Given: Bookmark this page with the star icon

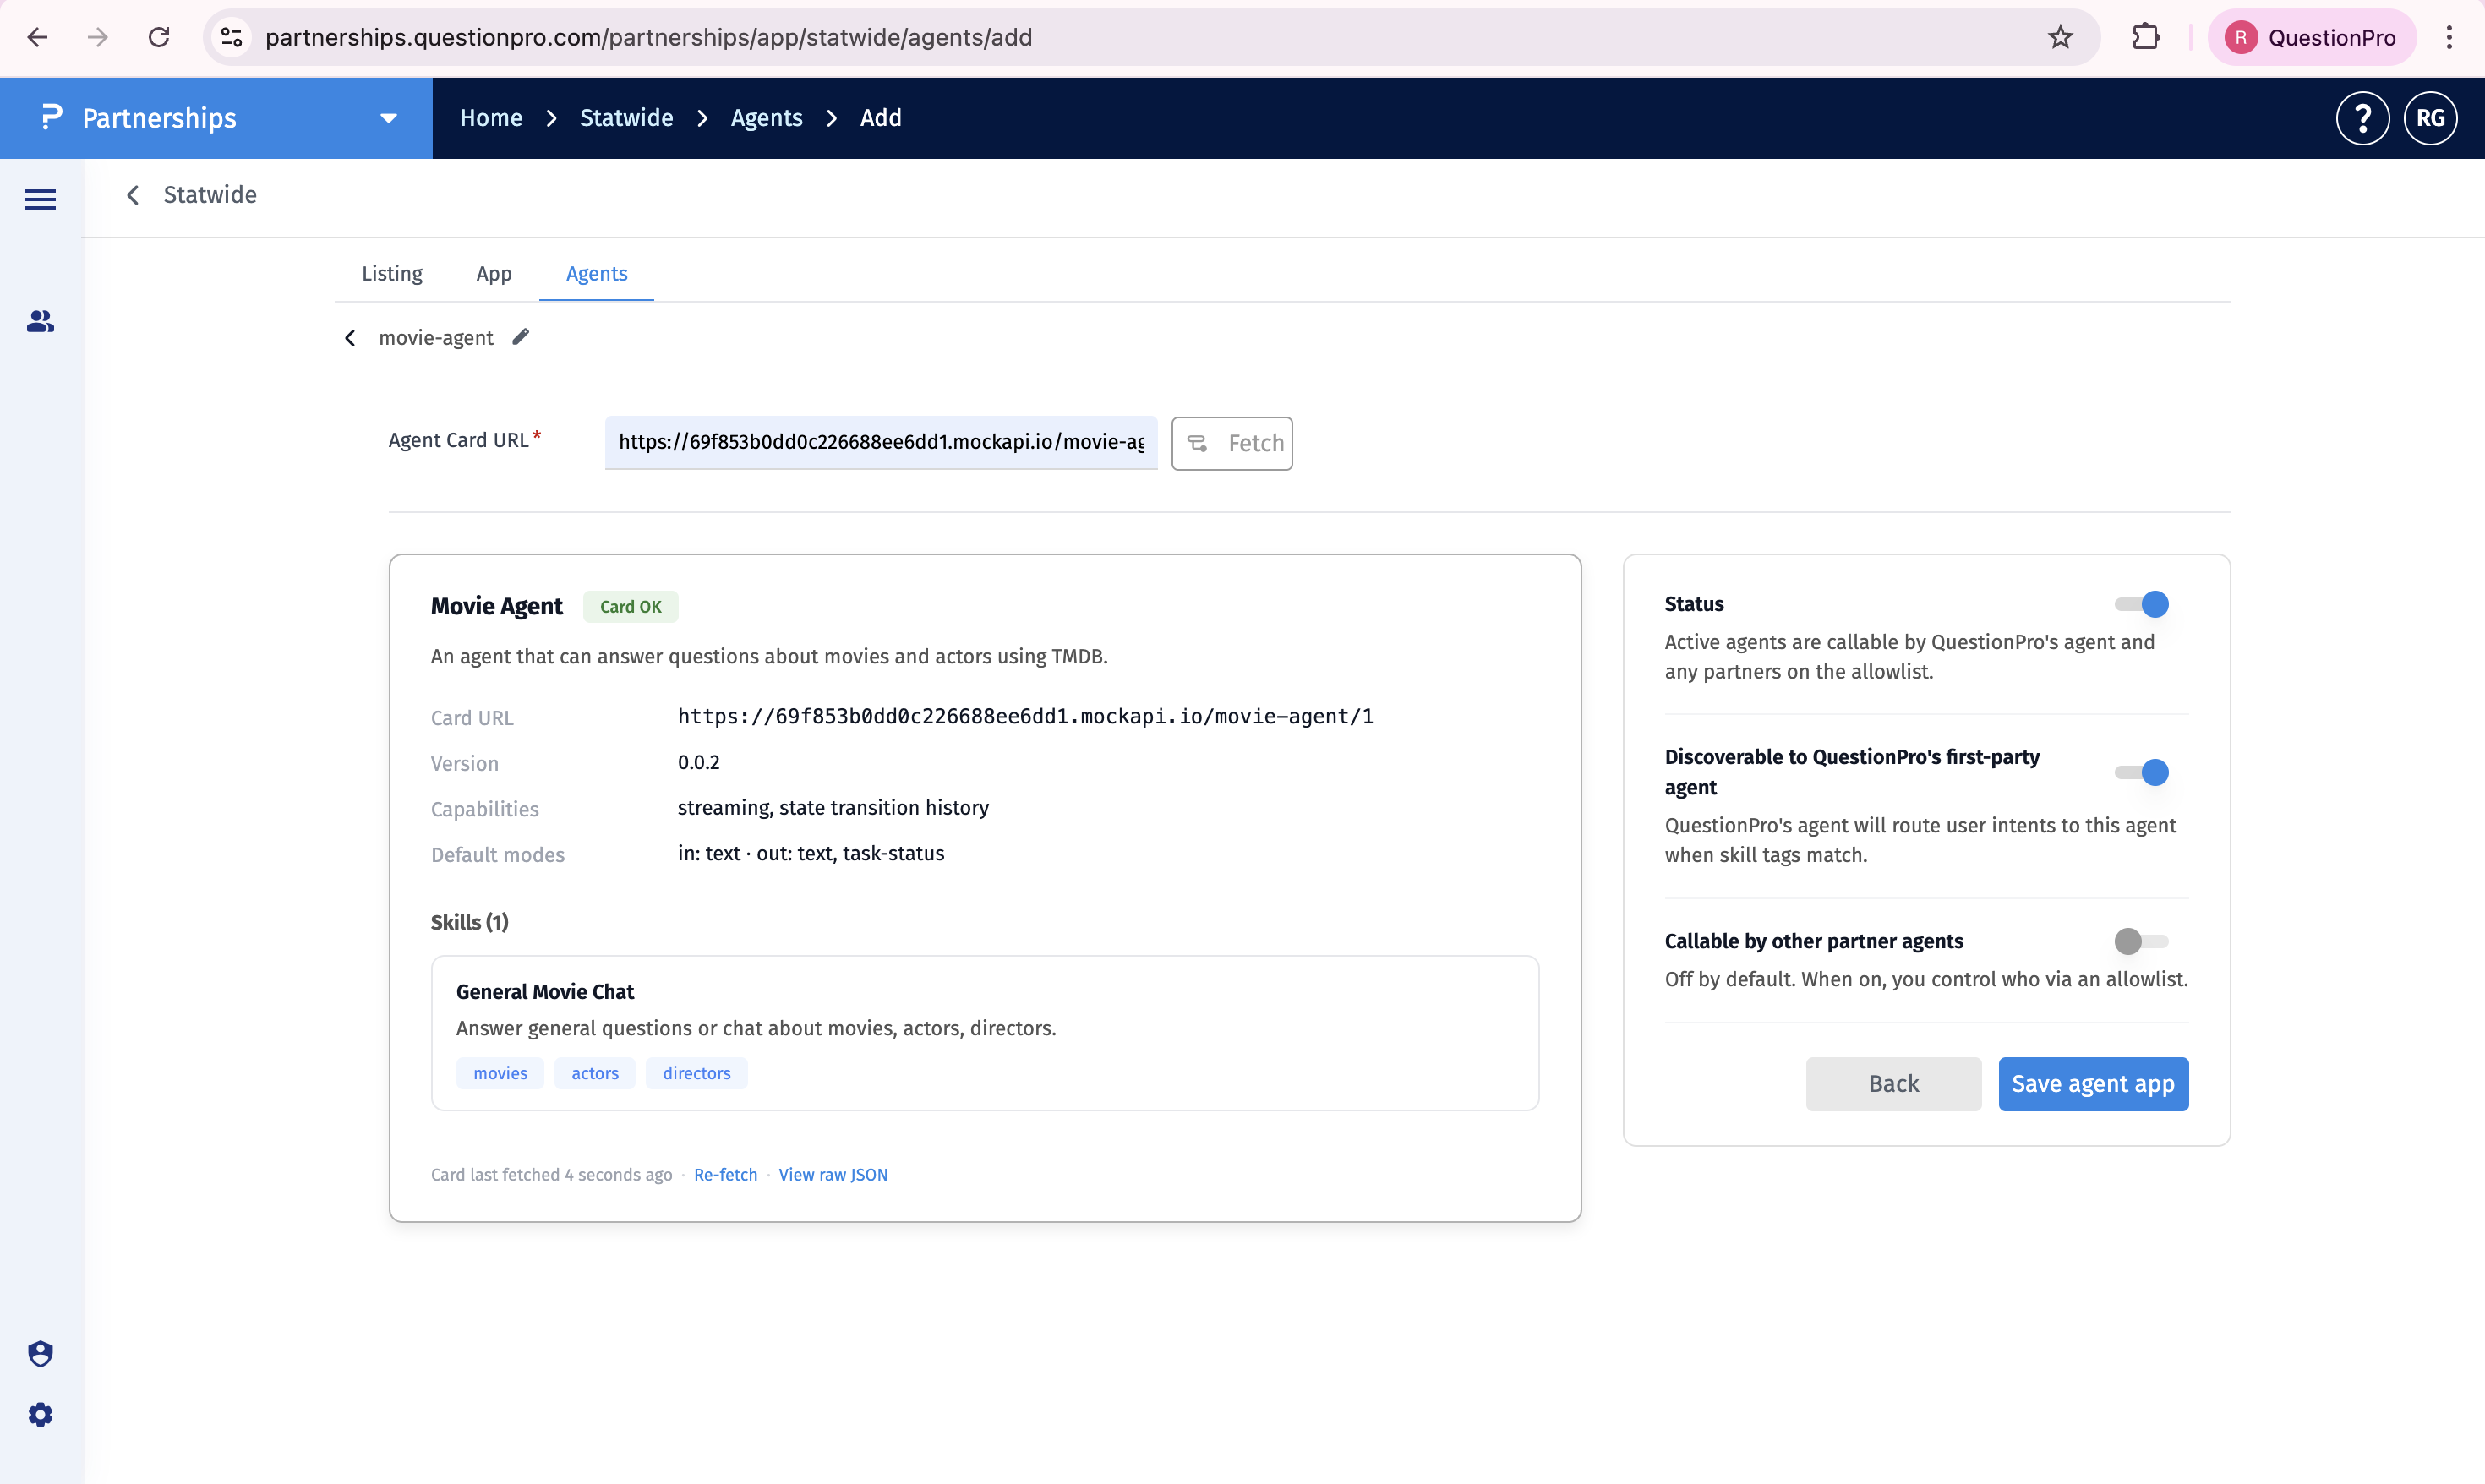Looking at the screenshot, I should pyautogui.click(x=2060, y=37).
